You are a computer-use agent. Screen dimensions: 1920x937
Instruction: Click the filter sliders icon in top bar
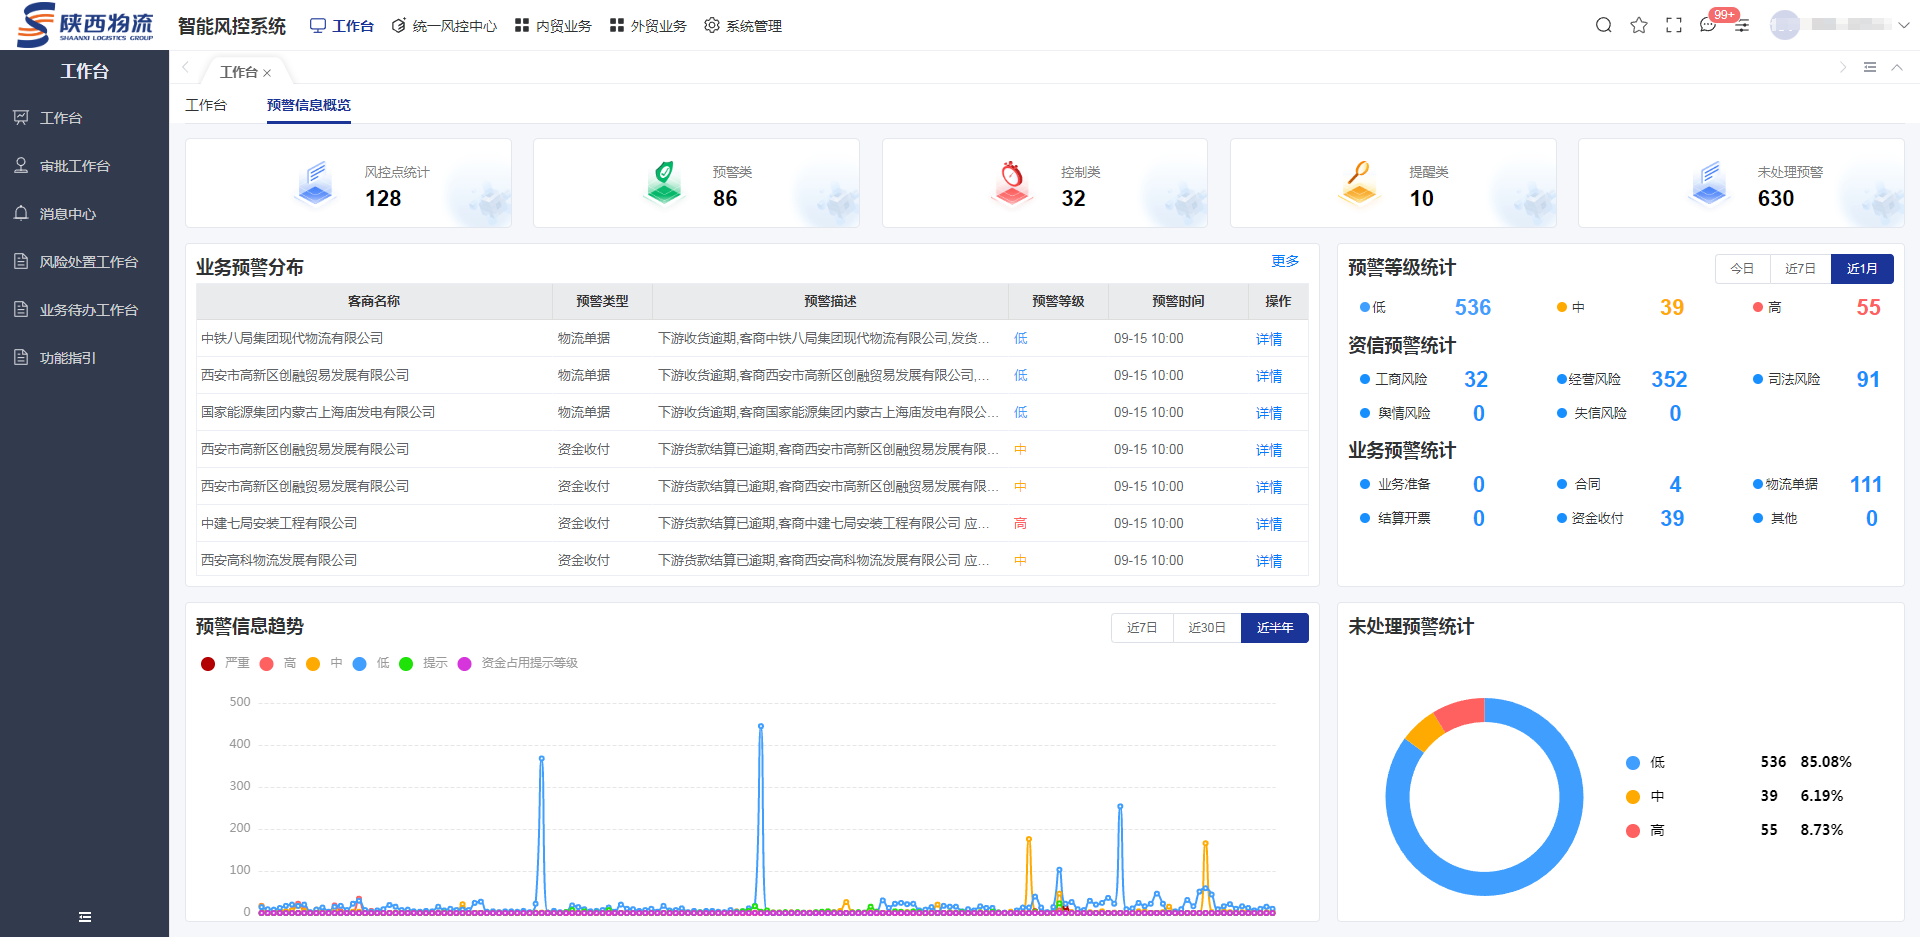pos(1742,25)
